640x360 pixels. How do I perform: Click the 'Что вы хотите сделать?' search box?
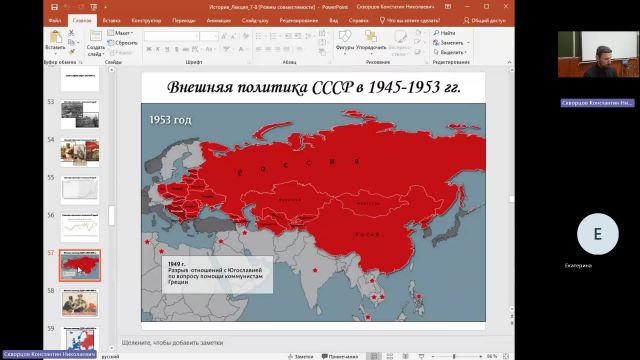point(410,20)
